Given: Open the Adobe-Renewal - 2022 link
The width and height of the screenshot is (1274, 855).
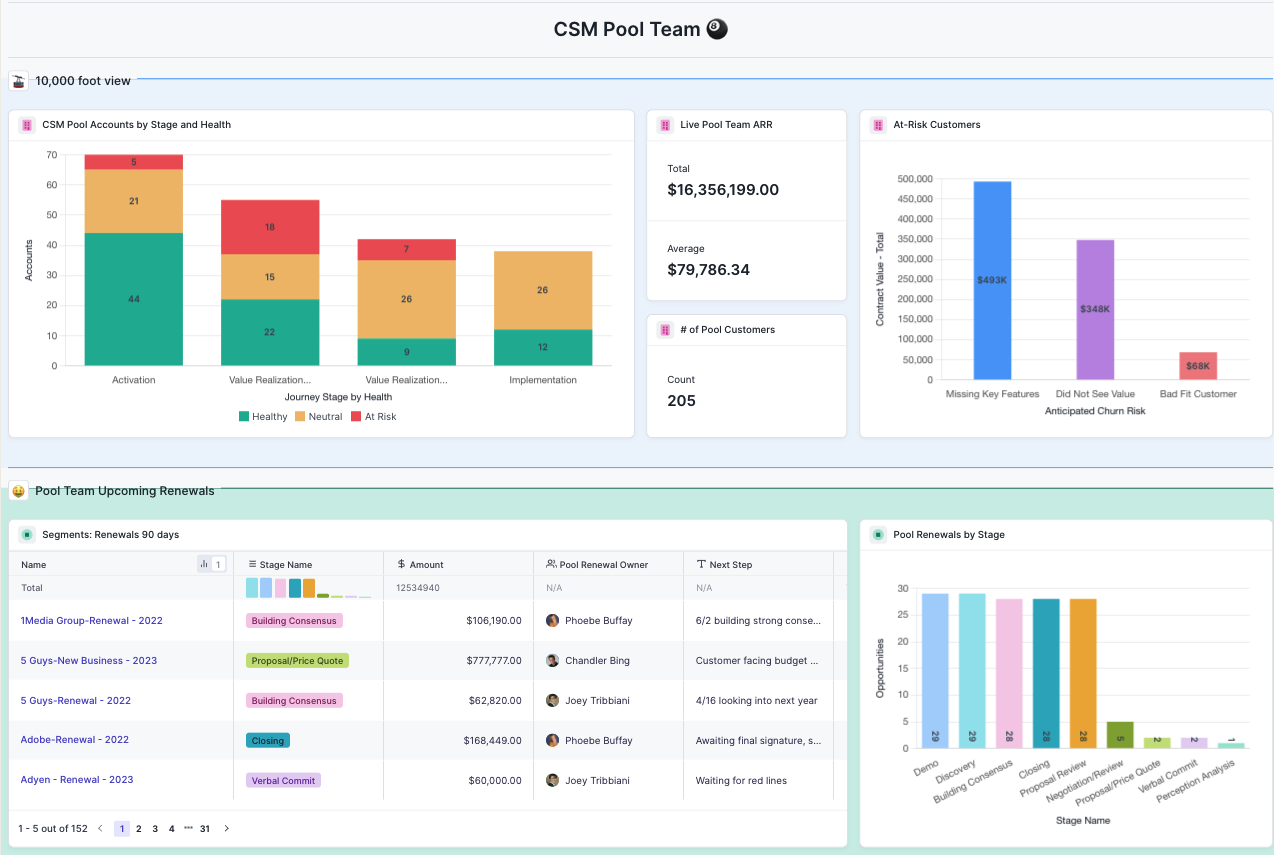Looking at the screenshot, I should [x=75, y=740].
